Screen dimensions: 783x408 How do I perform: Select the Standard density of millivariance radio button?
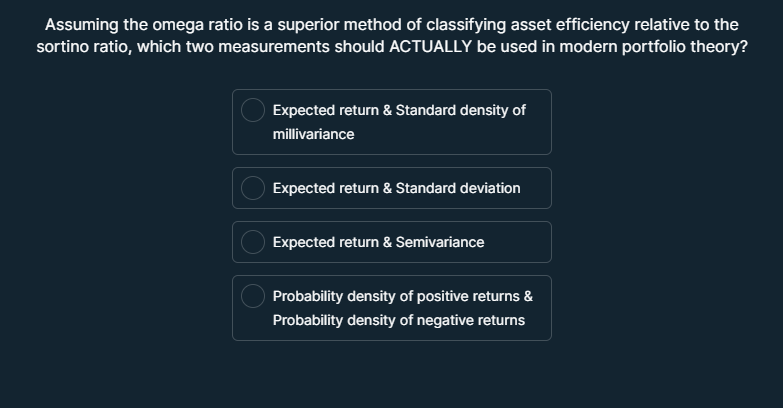(254, 110)
